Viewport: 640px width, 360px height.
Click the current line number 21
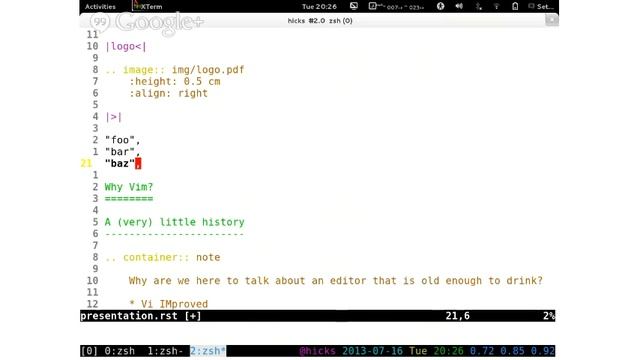click(86, 164)
